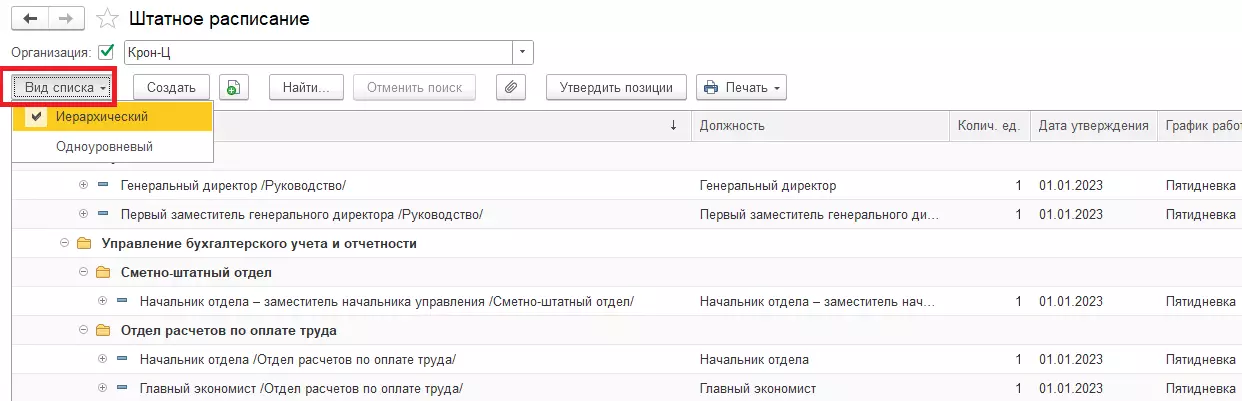Toggle the Организация filter checkbox
The height and width of the screenshot is (401, 1242).
click(x=107, y=52)
